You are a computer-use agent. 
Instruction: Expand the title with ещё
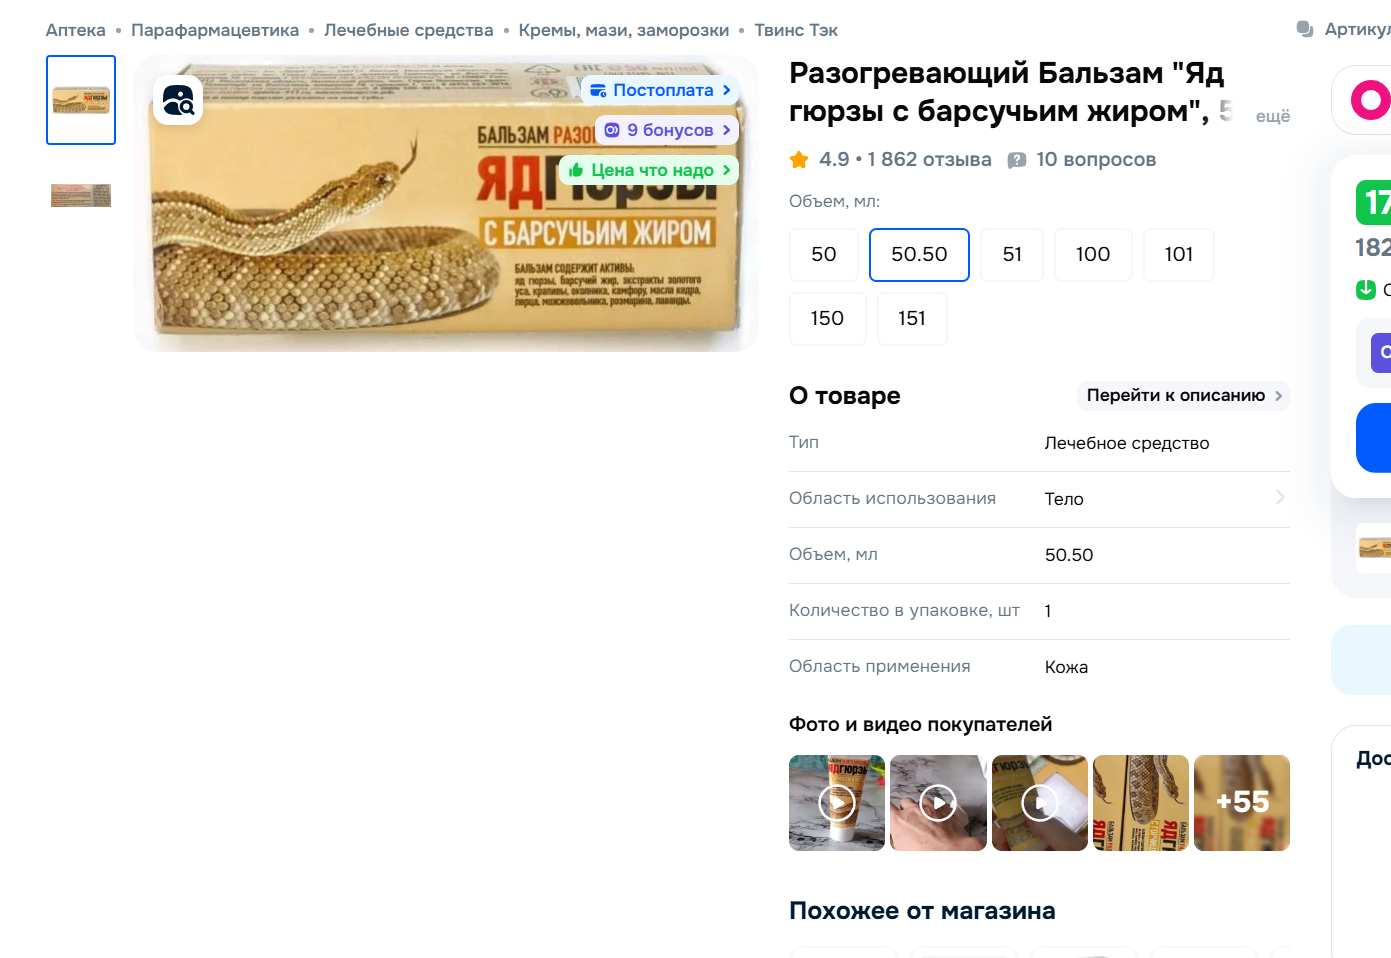(x=1273, y=116)
